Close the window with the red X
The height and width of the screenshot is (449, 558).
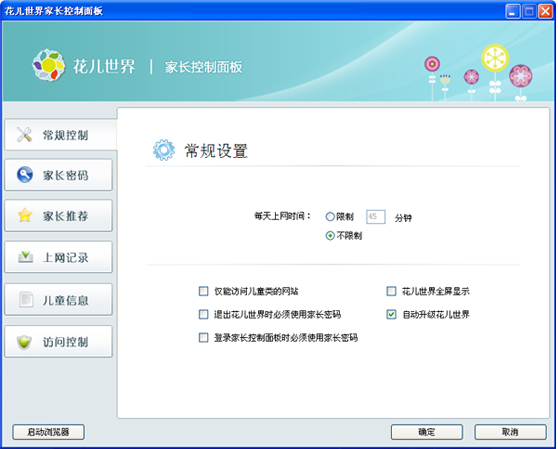pos(545,12)
